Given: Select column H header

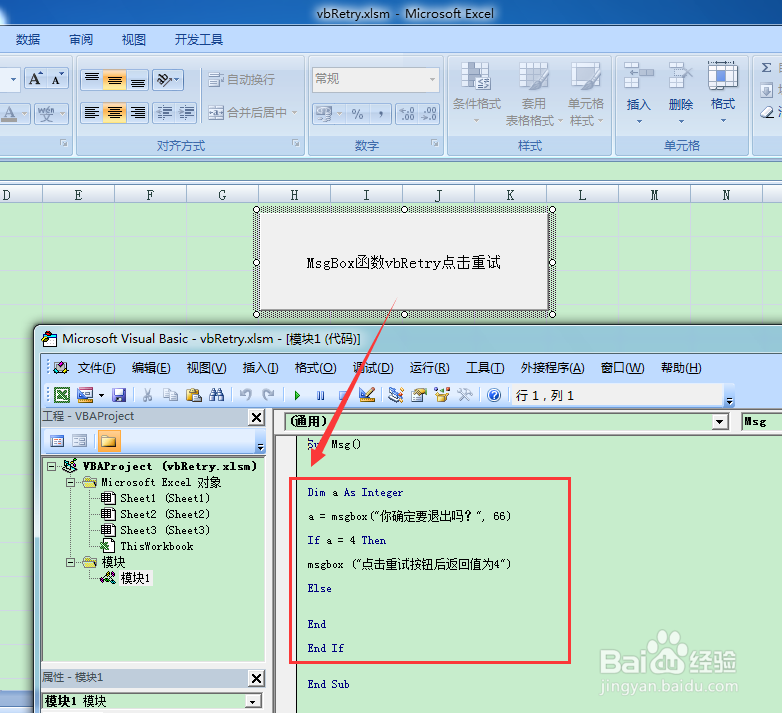Looking at the screenshot, I should 294,194.
